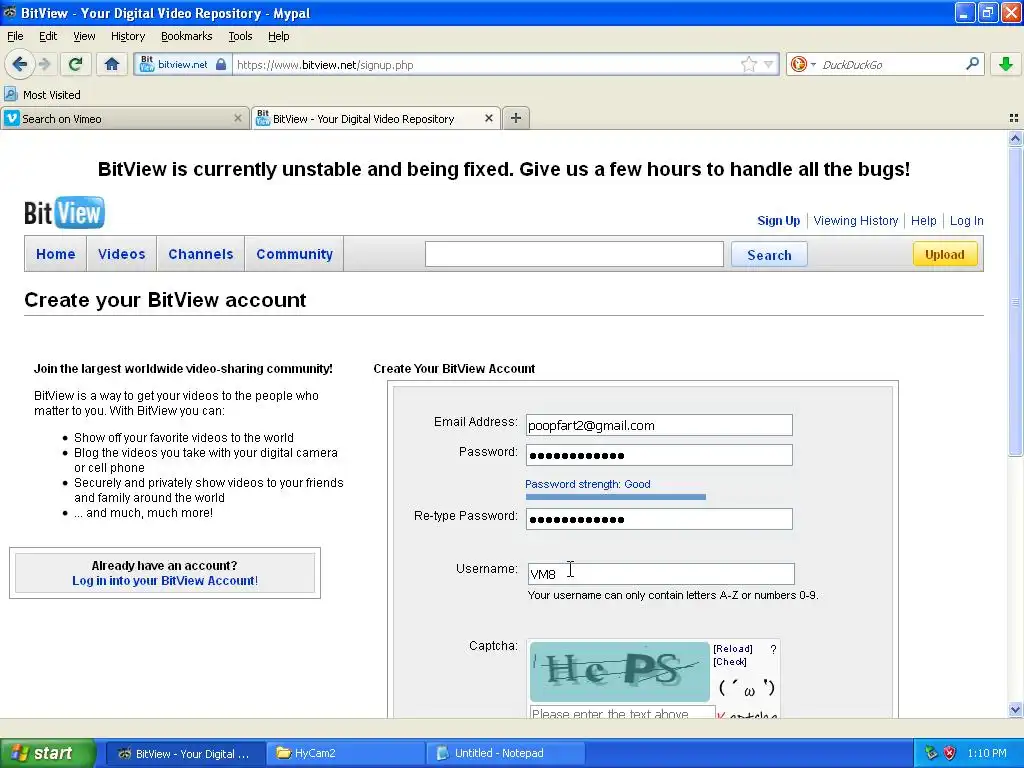Click the BitView video search field
Screen dimensions: 1024x768
(574, 254)
